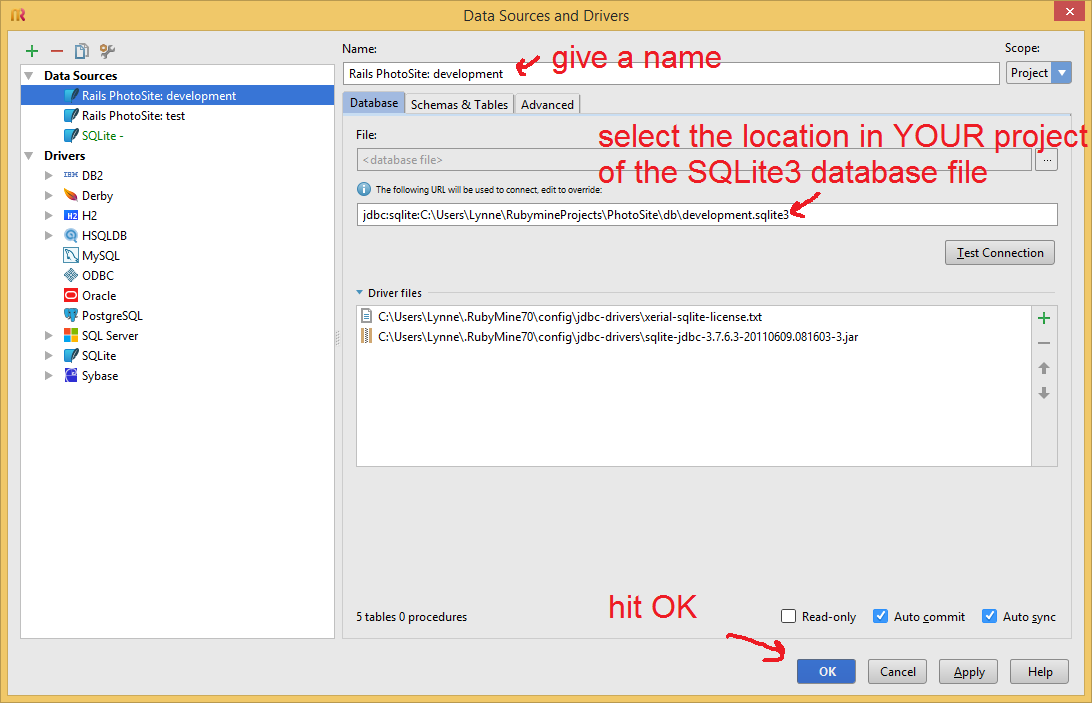This screenshot has height=703, width=1092.
Task: Expand the DB2 driver node
Action: coord(48,176)
